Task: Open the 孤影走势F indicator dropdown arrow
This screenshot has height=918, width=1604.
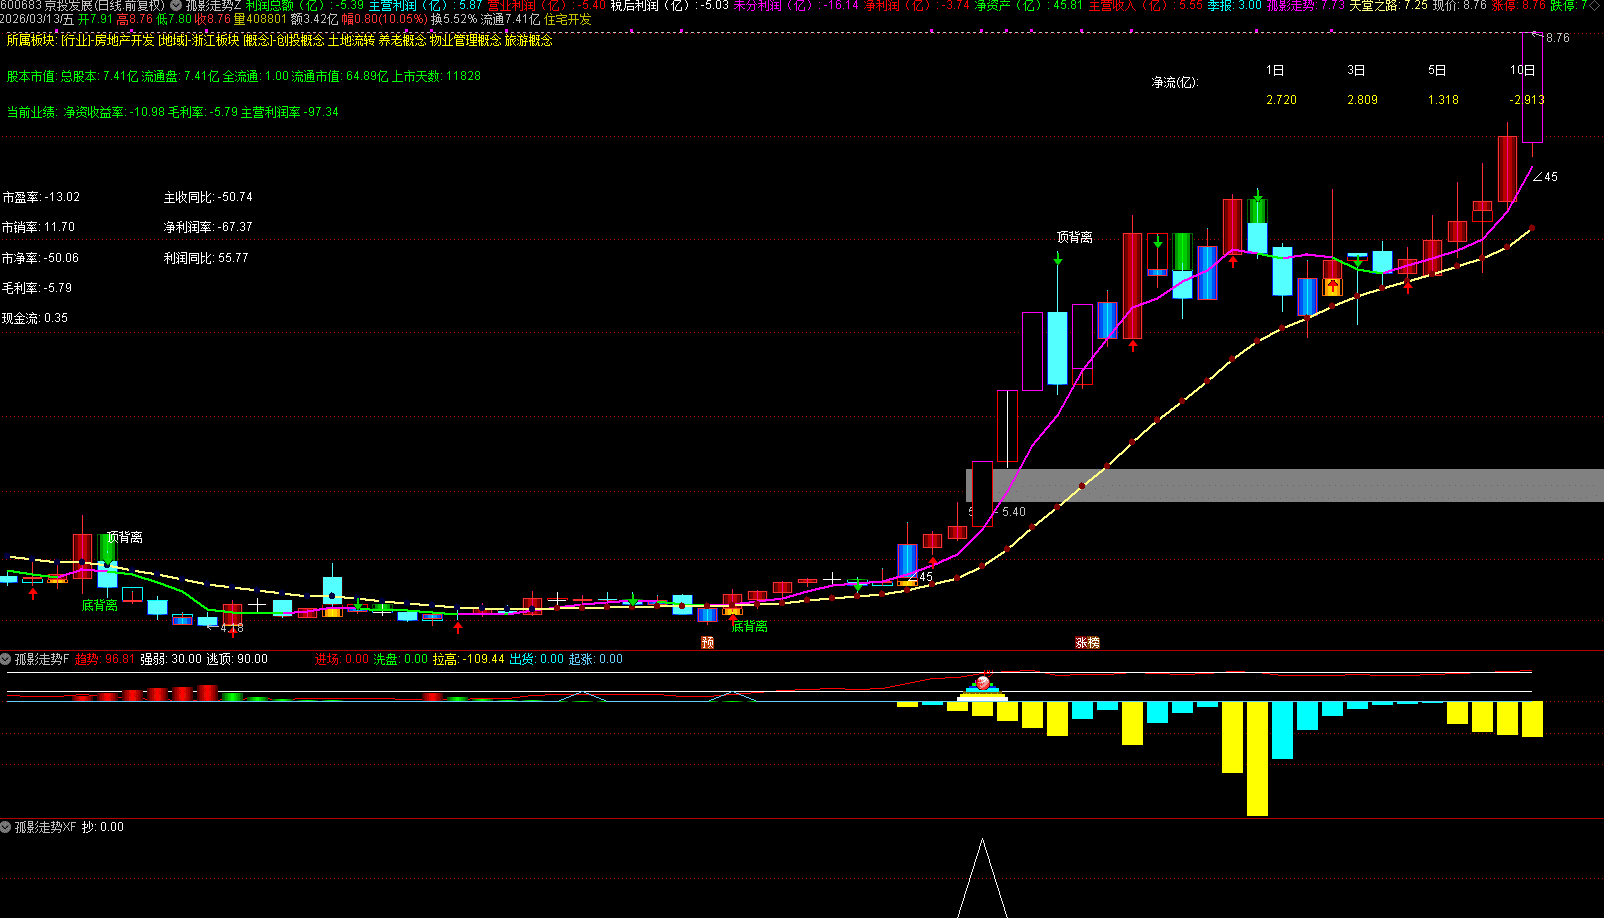Action: point(6,659)
